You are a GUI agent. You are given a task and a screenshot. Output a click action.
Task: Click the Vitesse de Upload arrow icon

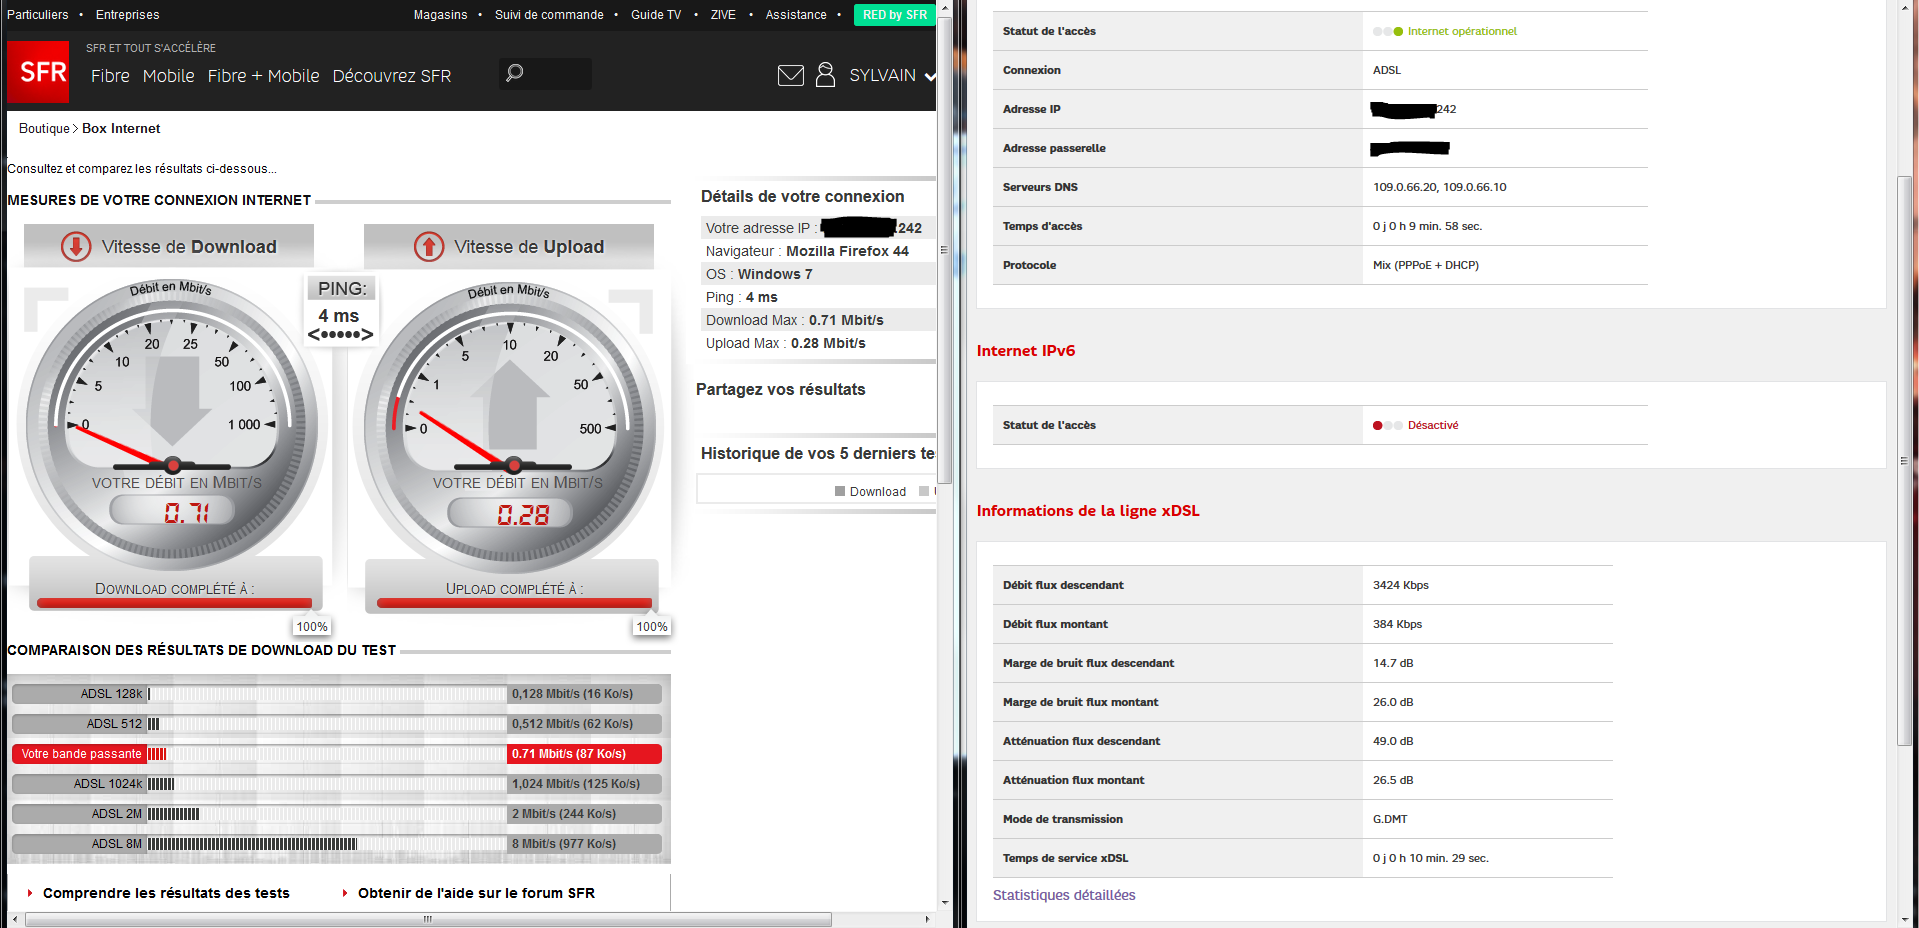point(429,247)
